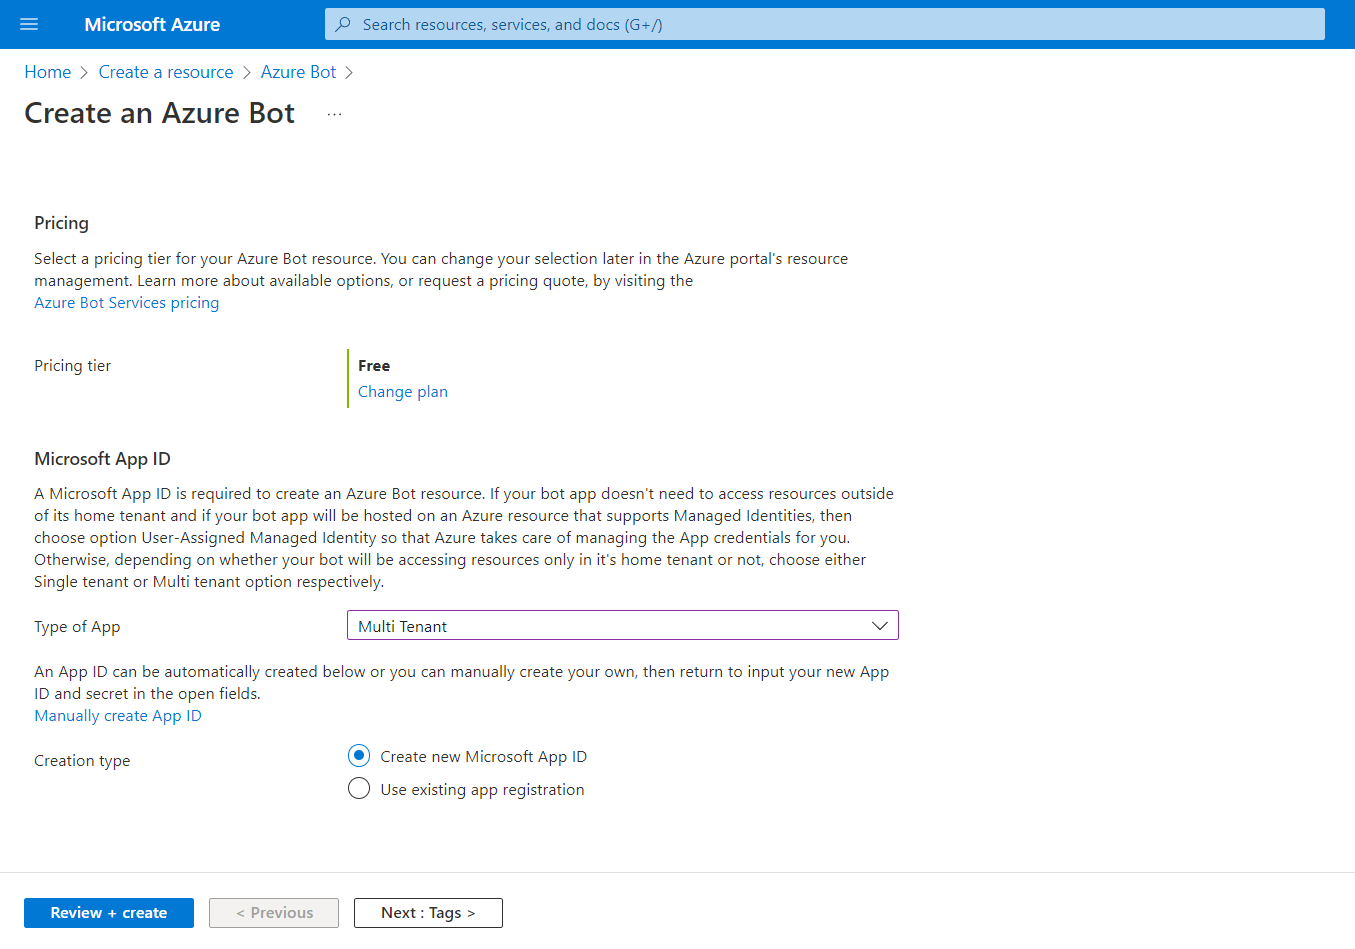The width and height of the screenshot is (1355, 949).
Task: Click the Create an Azure Bot title
Action: click(x=160, y=113)
